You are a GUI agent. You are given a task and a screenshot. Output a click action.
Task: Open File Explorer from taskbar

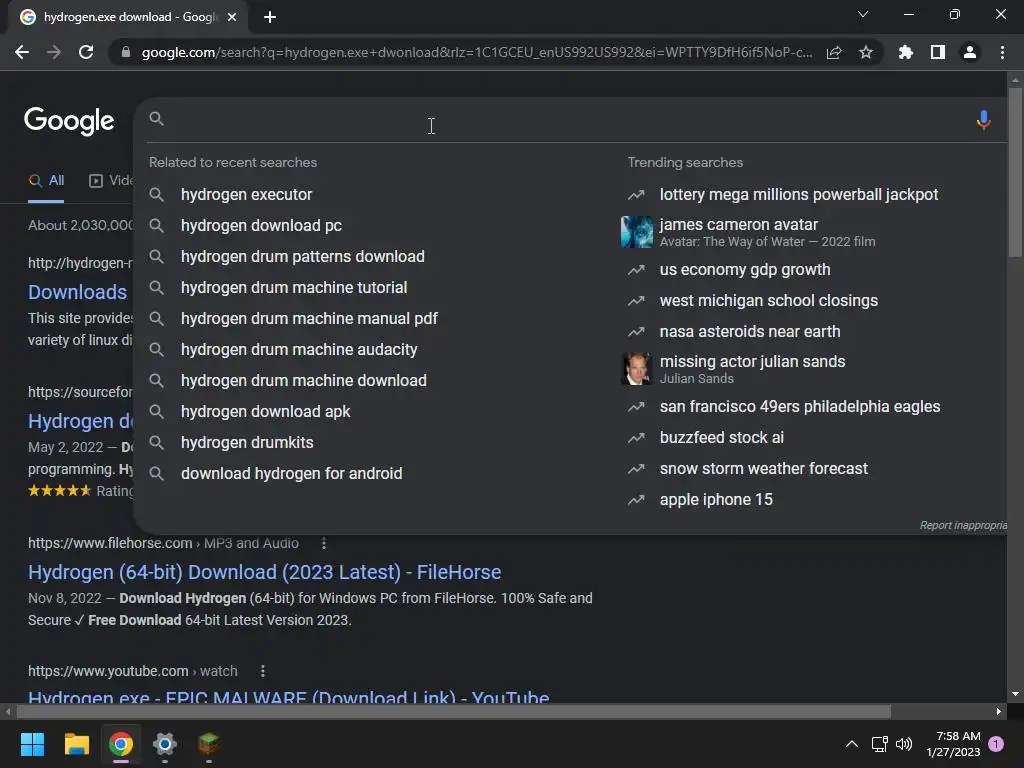click(76, 744)
